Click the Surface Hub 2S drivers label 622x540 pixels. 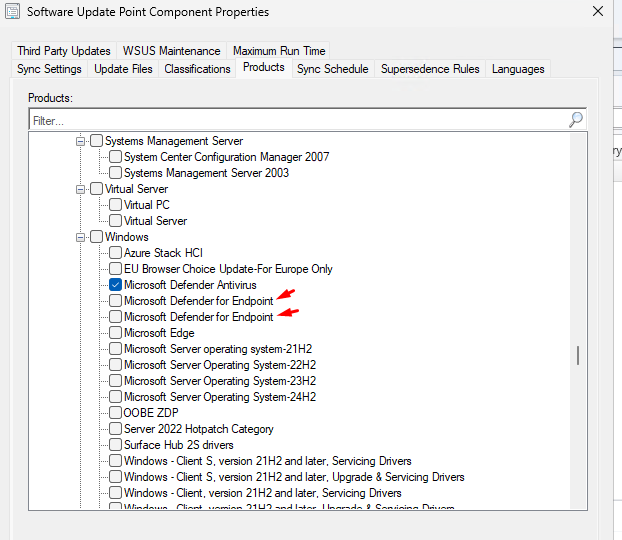pos(179,445)
